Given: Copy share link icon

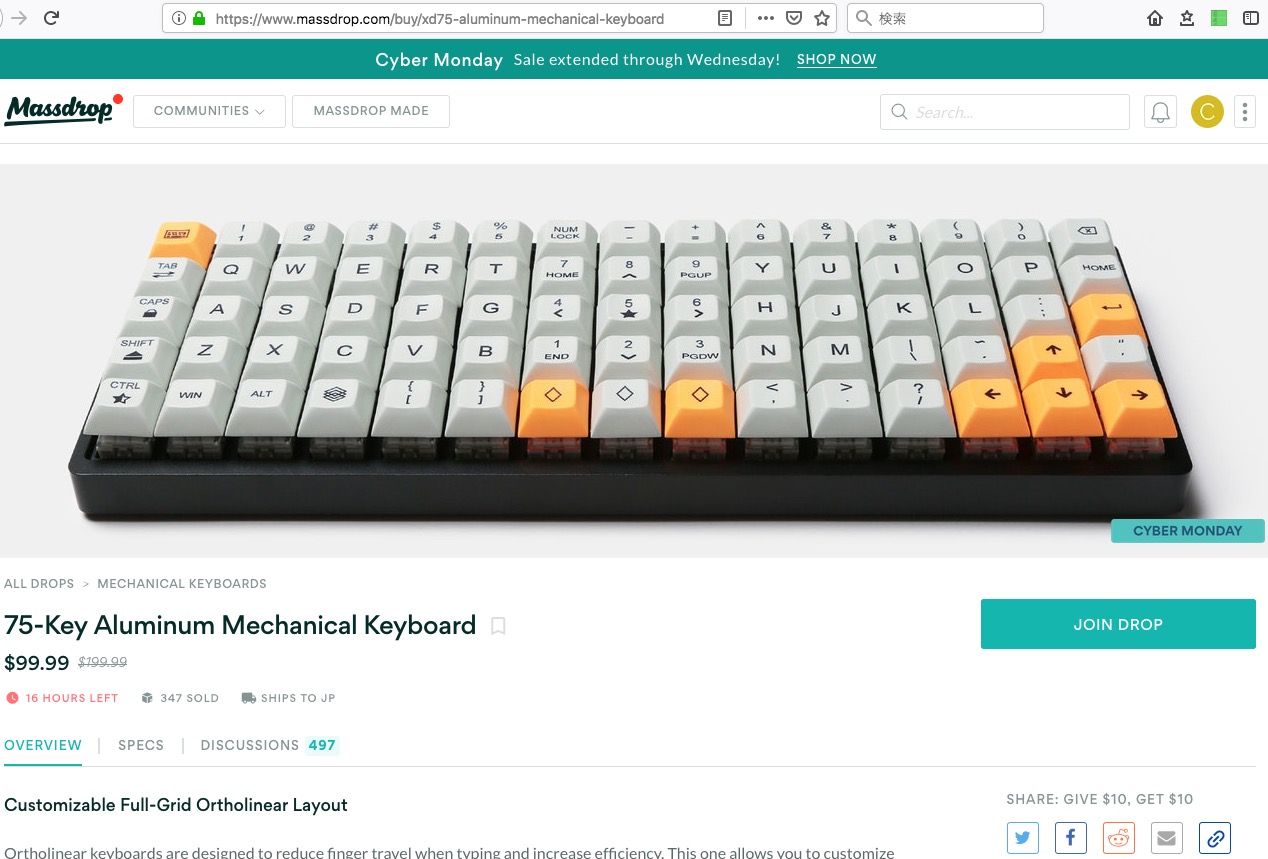Looking at the screenshot, I should pos(1215,838).
